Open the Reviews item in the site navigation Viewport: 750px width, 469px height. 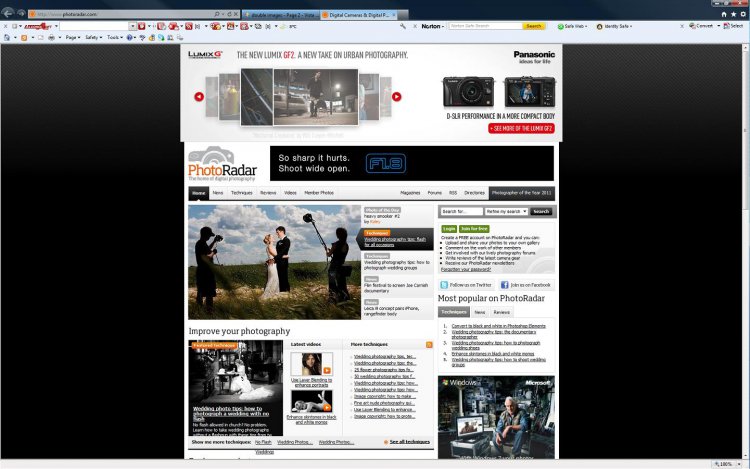click(268, 193)
